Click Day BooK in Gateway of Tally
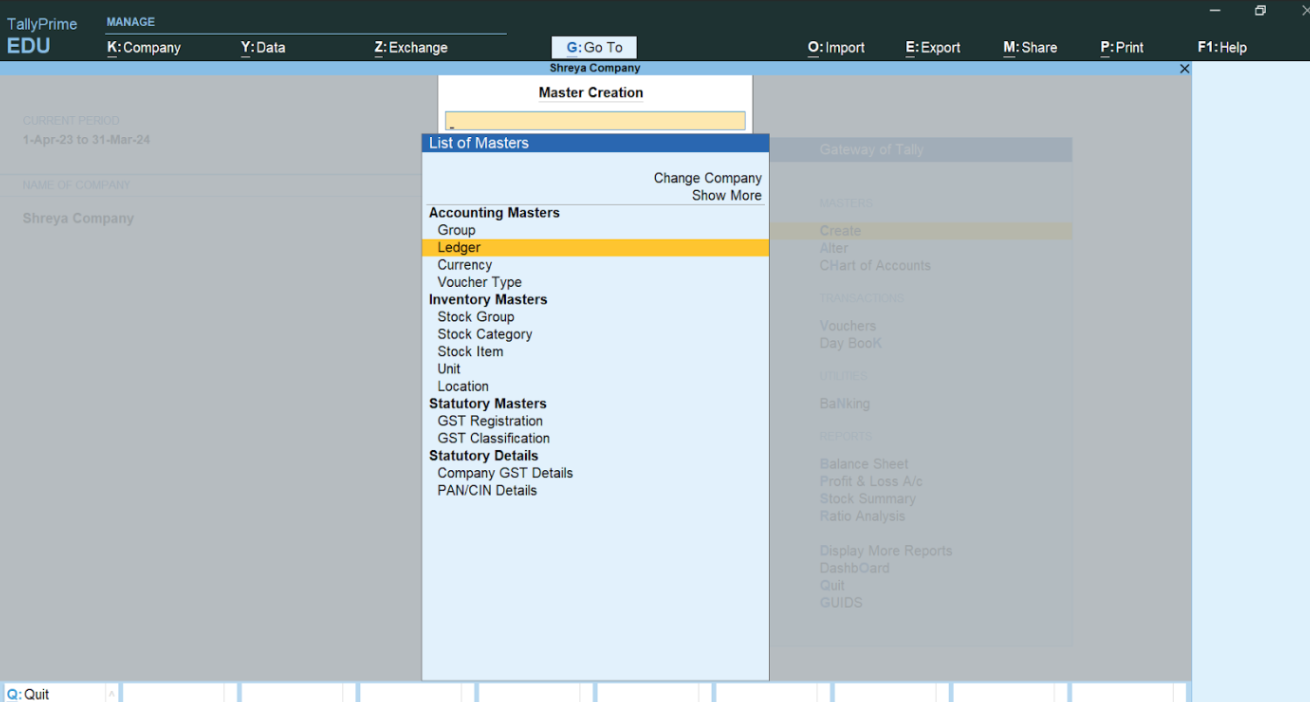1310x702 pixels. [x=851, y=343]
